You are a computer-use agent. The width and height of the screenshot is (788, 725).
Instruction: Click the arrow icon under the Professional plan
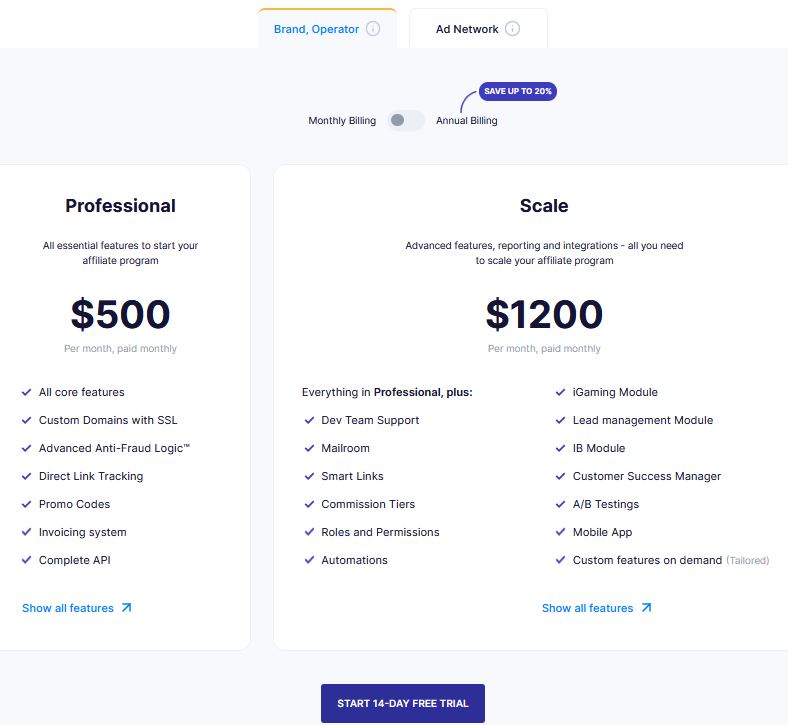(x=126, y=607)
